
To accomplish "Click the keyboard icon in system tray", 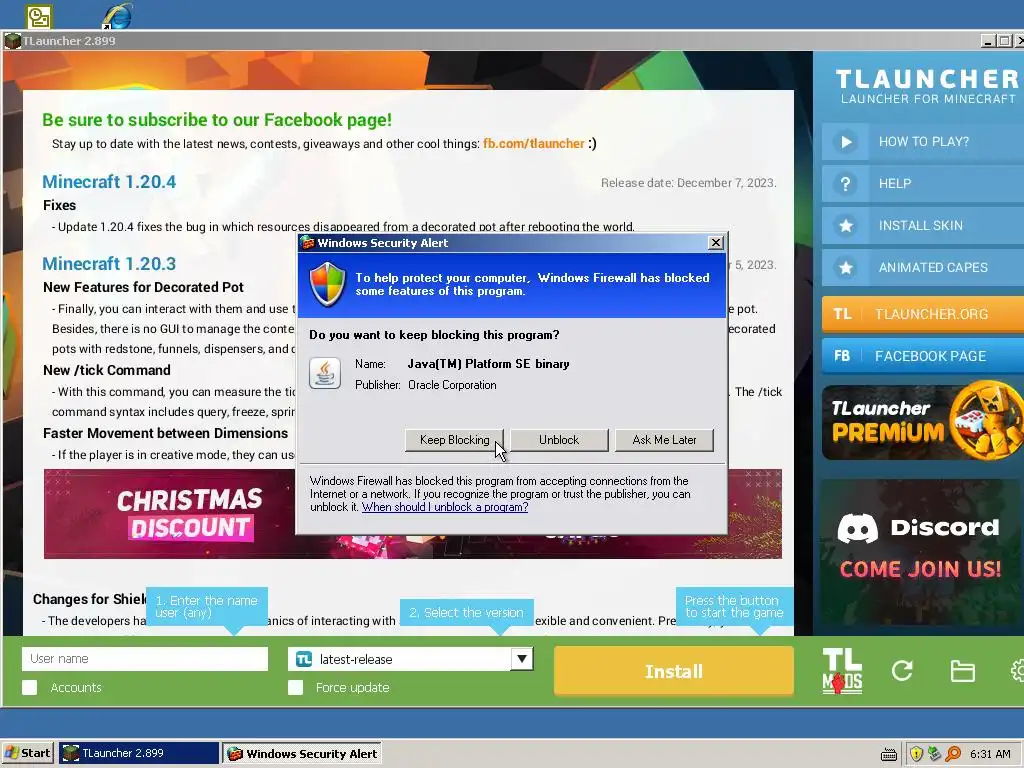I will point(889,754).
